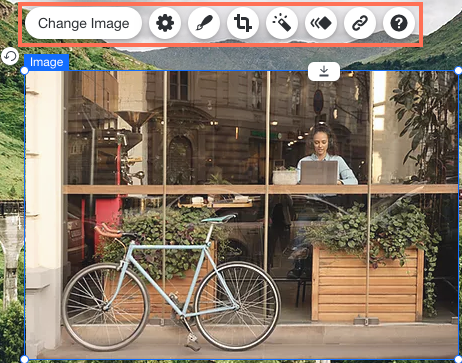Open the animation diamond icon
This screenshot has width=462, height=363.
(321, 23)
